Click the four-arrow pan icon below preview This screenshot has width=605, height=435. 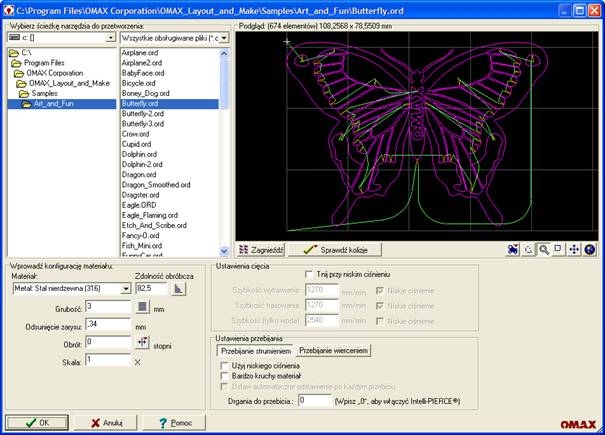[x=573, y=249]
